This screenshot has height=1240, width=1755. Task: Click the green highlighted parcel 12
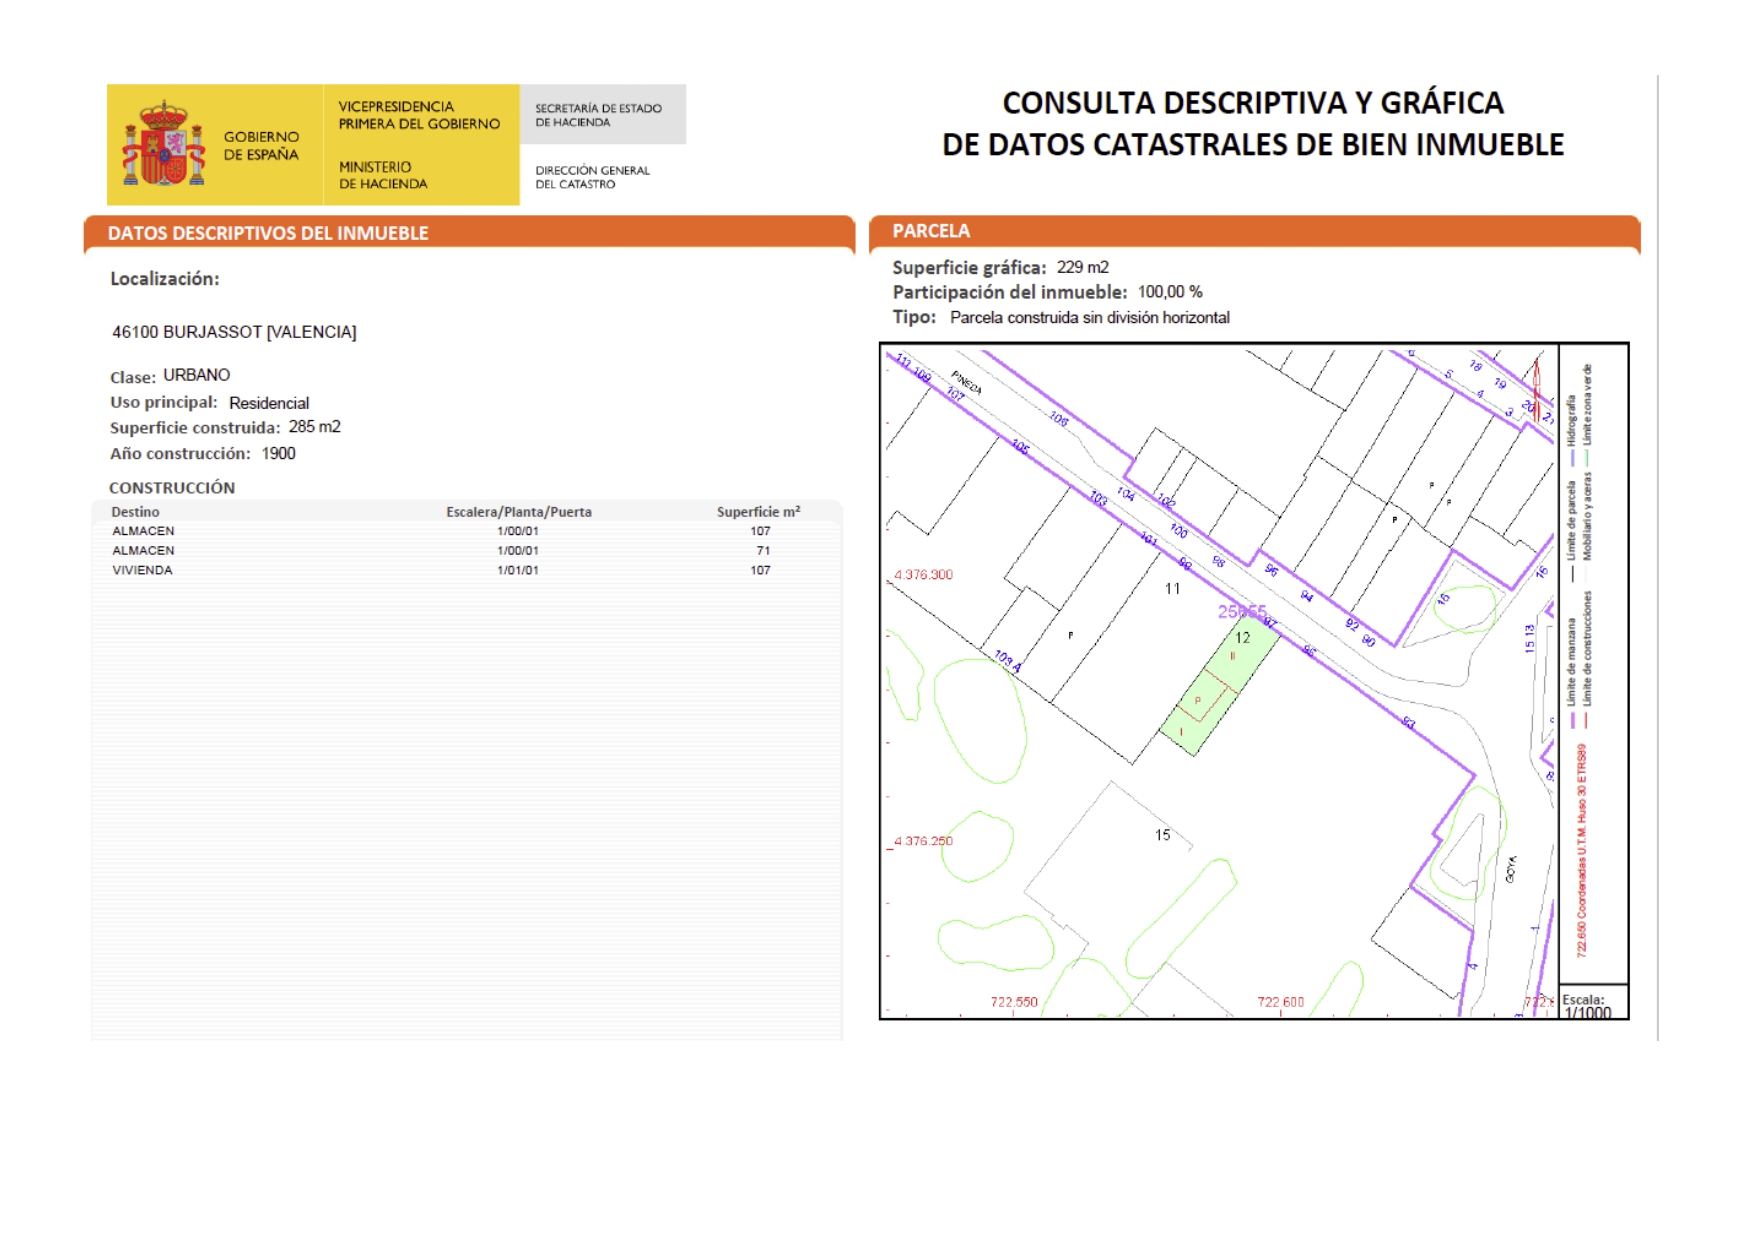point(1218,692)
